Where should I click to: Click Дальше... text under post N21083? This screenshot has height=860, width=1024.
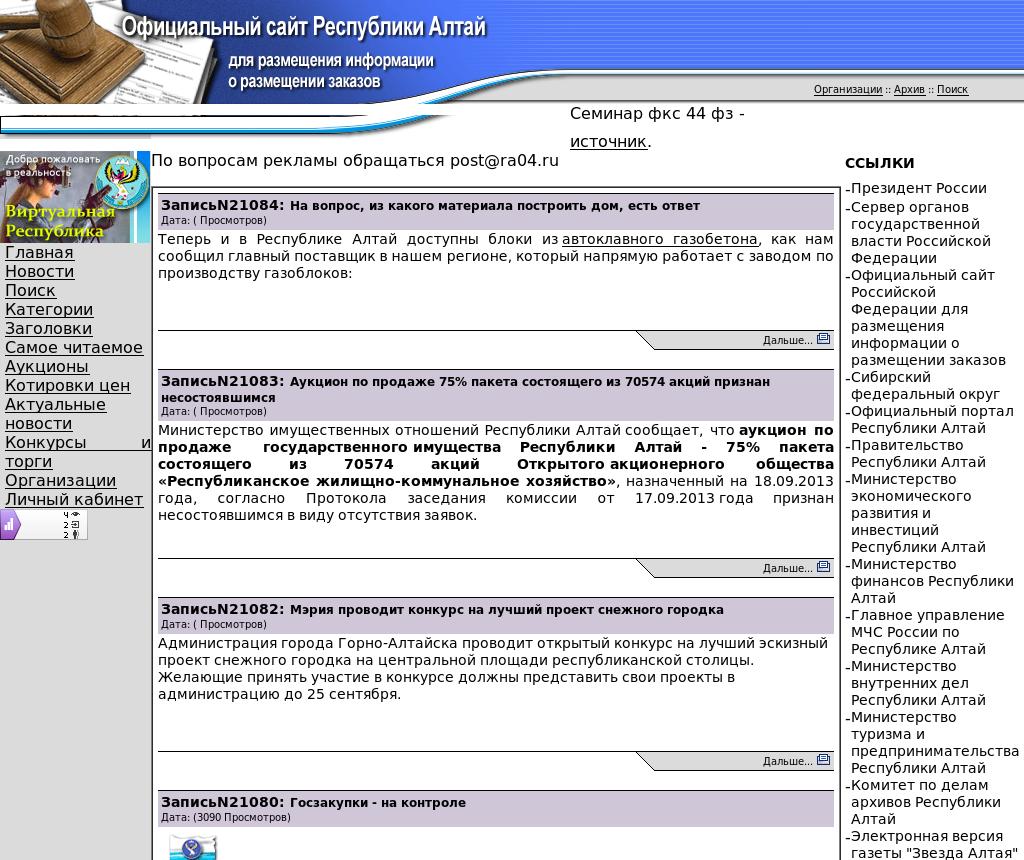click(x=787, y=568)
